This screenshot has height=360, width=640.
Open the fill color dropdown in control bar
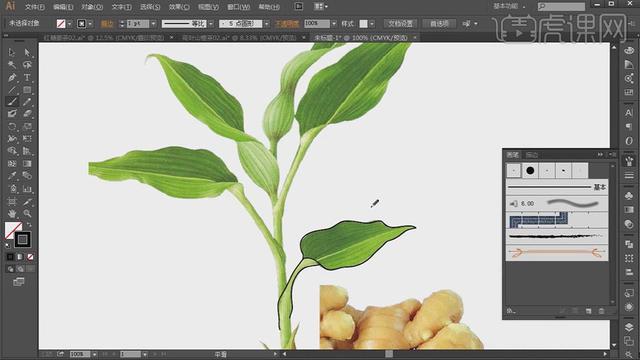coord(69,24)
